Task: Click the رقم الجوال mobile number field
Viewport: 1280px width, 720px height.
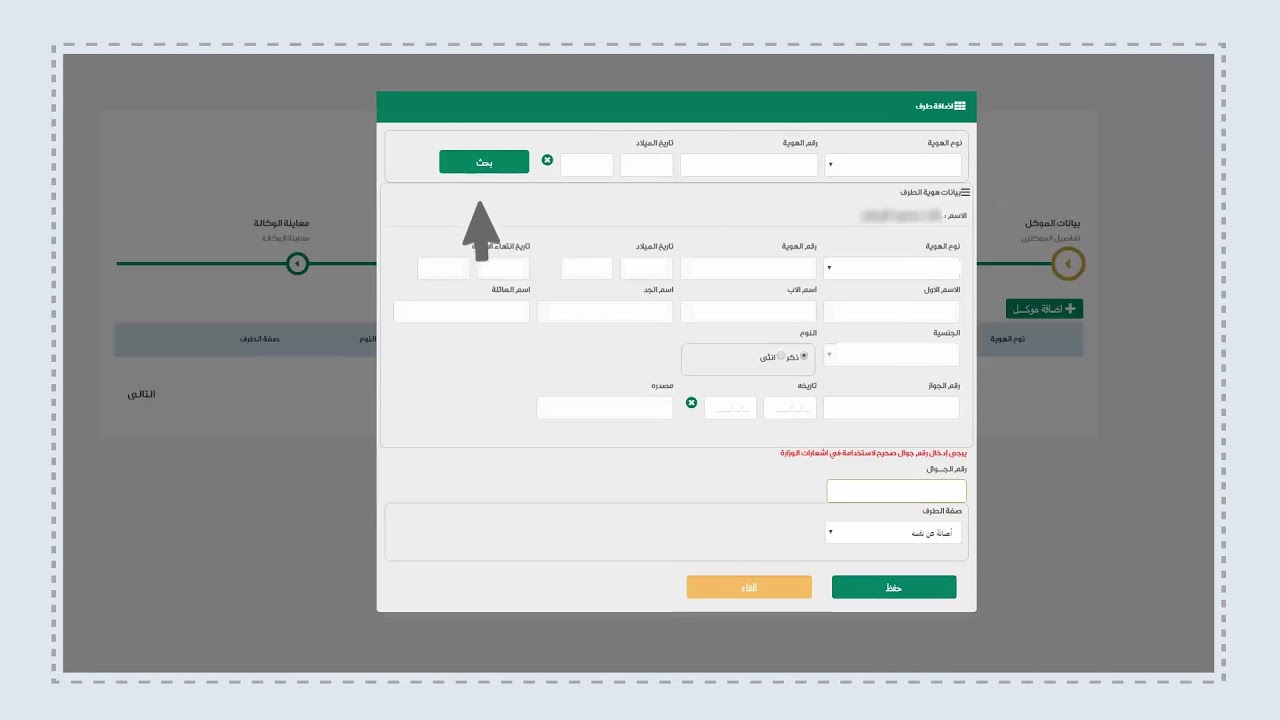Action: point(896,491)
